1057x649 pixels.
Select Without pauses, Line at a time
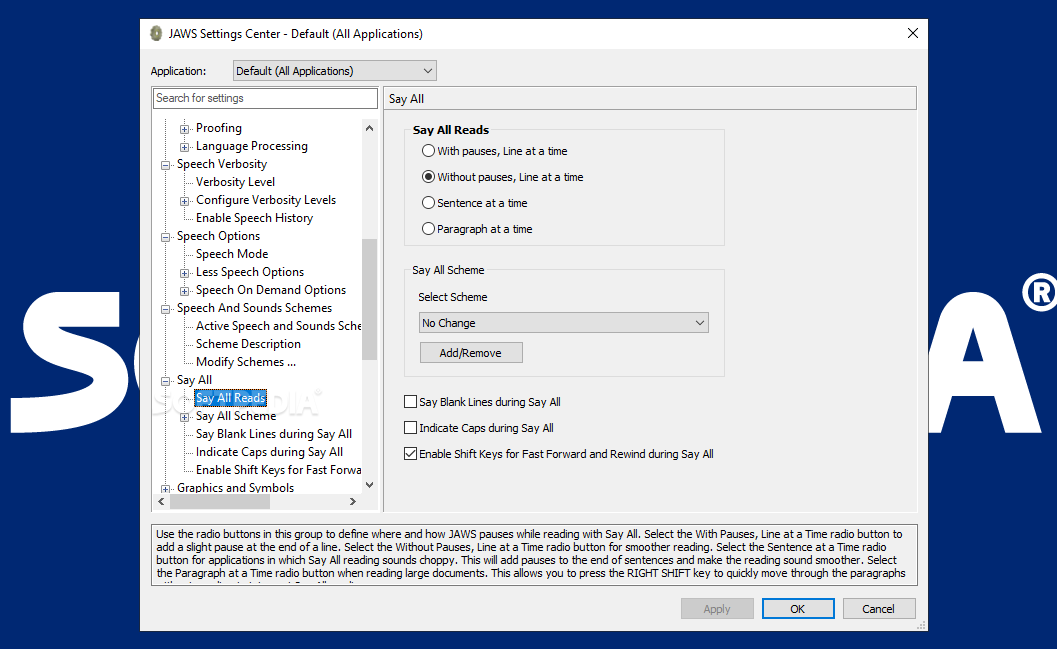click(428, 177)
